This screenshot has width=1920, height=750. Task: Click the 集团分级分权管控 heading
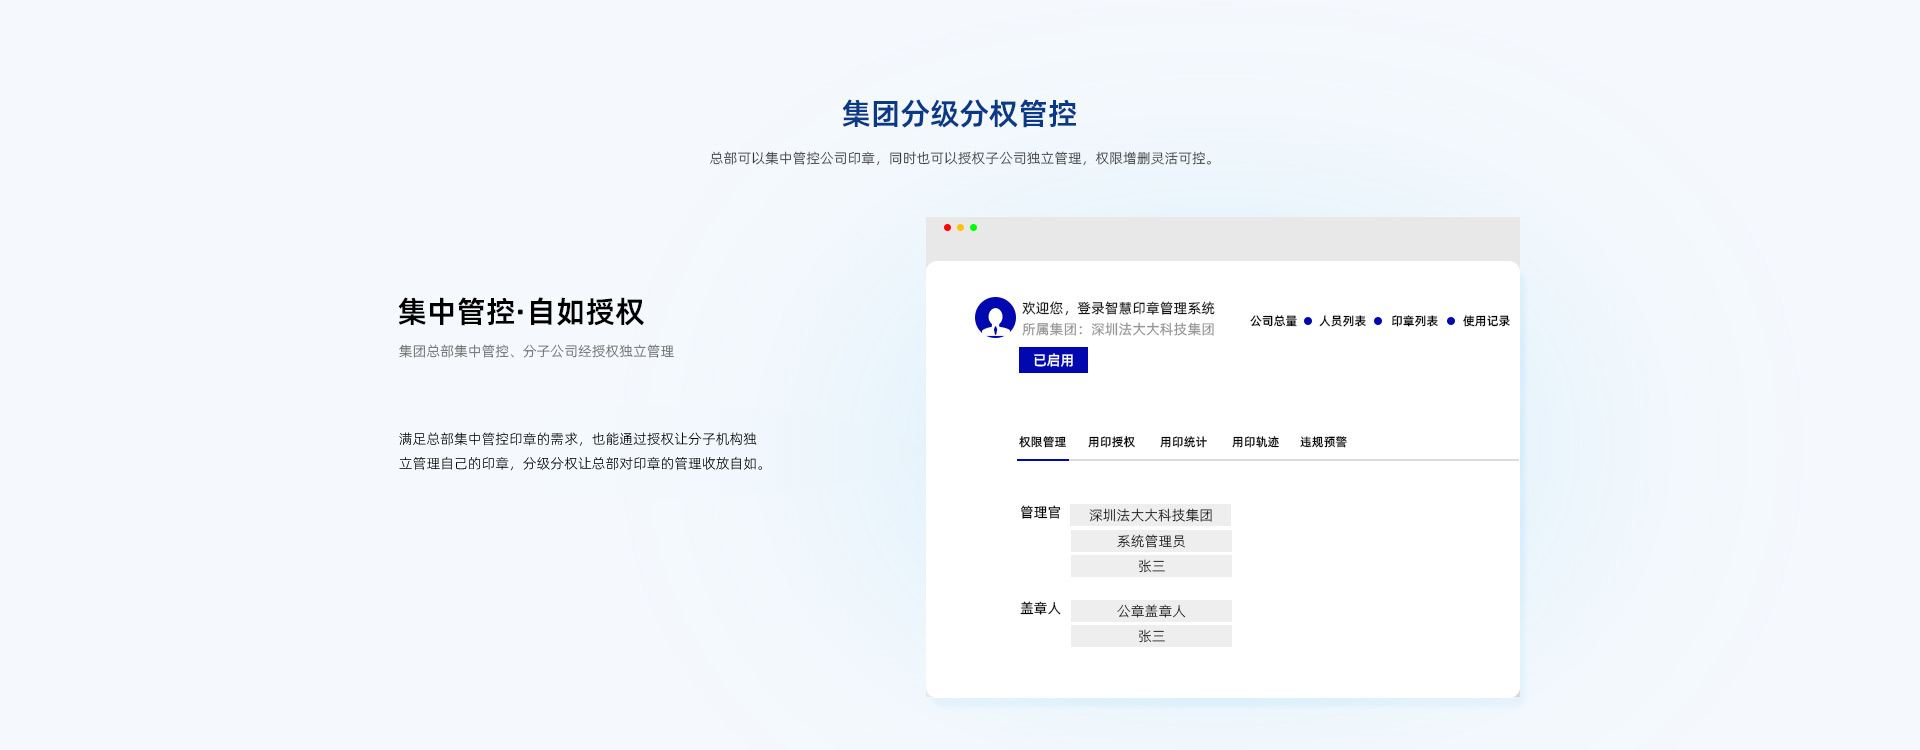point(959,114)
